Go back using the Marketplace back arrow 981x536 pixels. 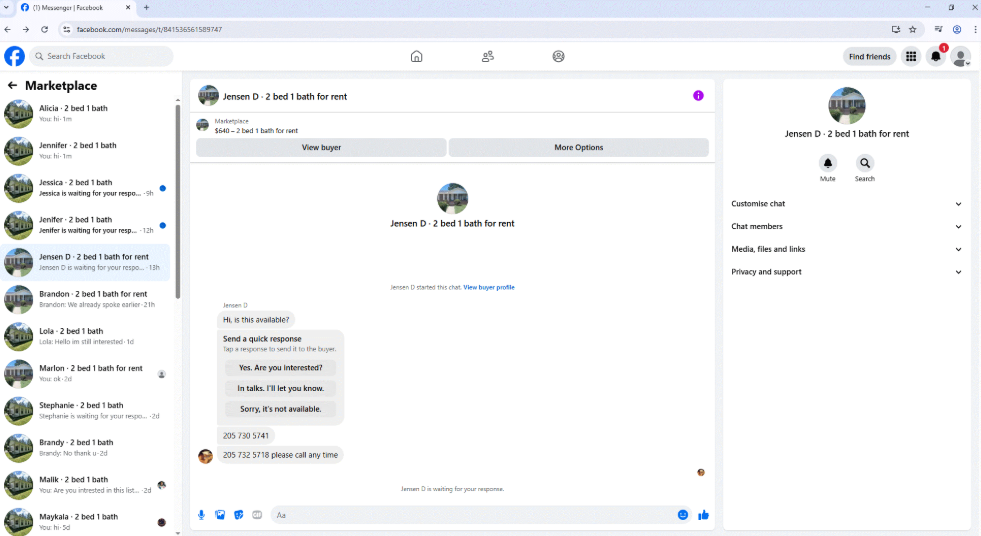[x=12, y=85]
